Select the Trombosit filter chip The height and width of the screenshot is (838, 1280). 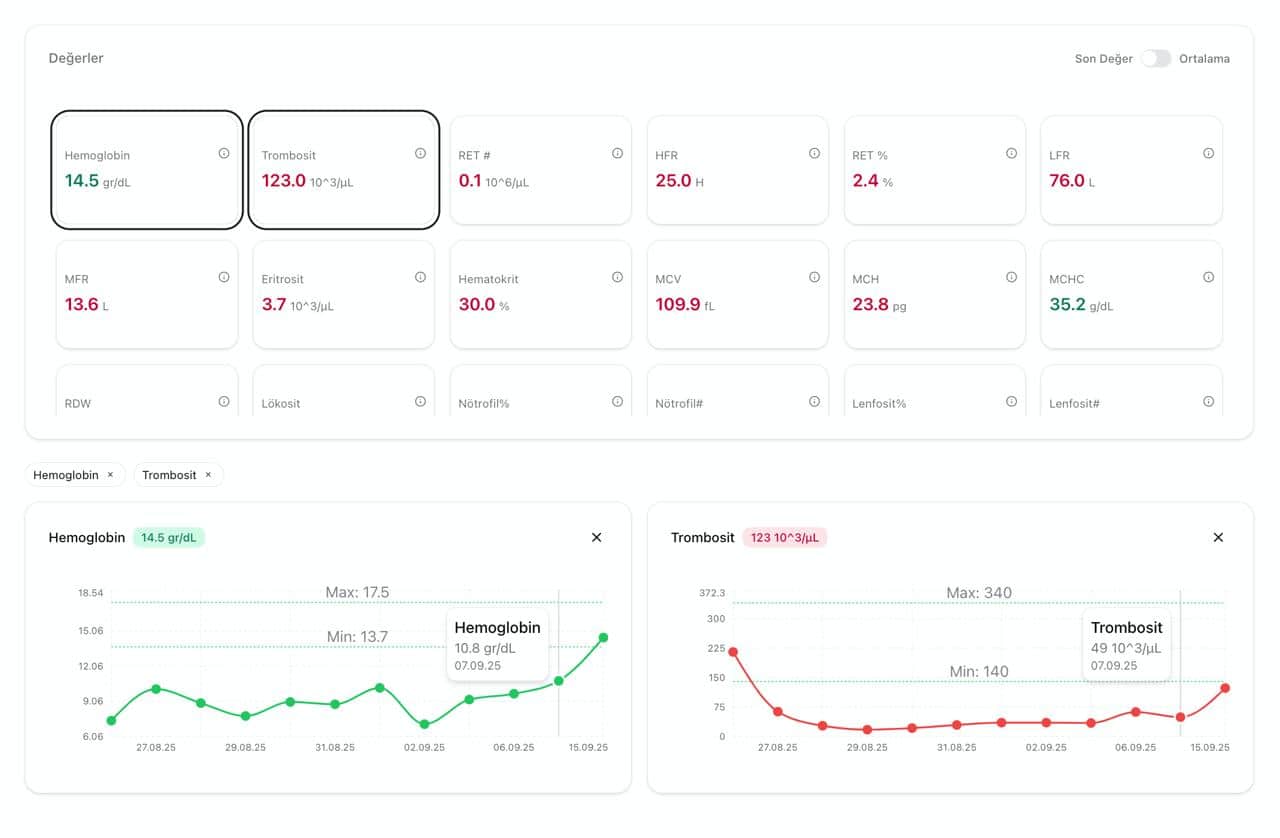[x=178, y=474]
